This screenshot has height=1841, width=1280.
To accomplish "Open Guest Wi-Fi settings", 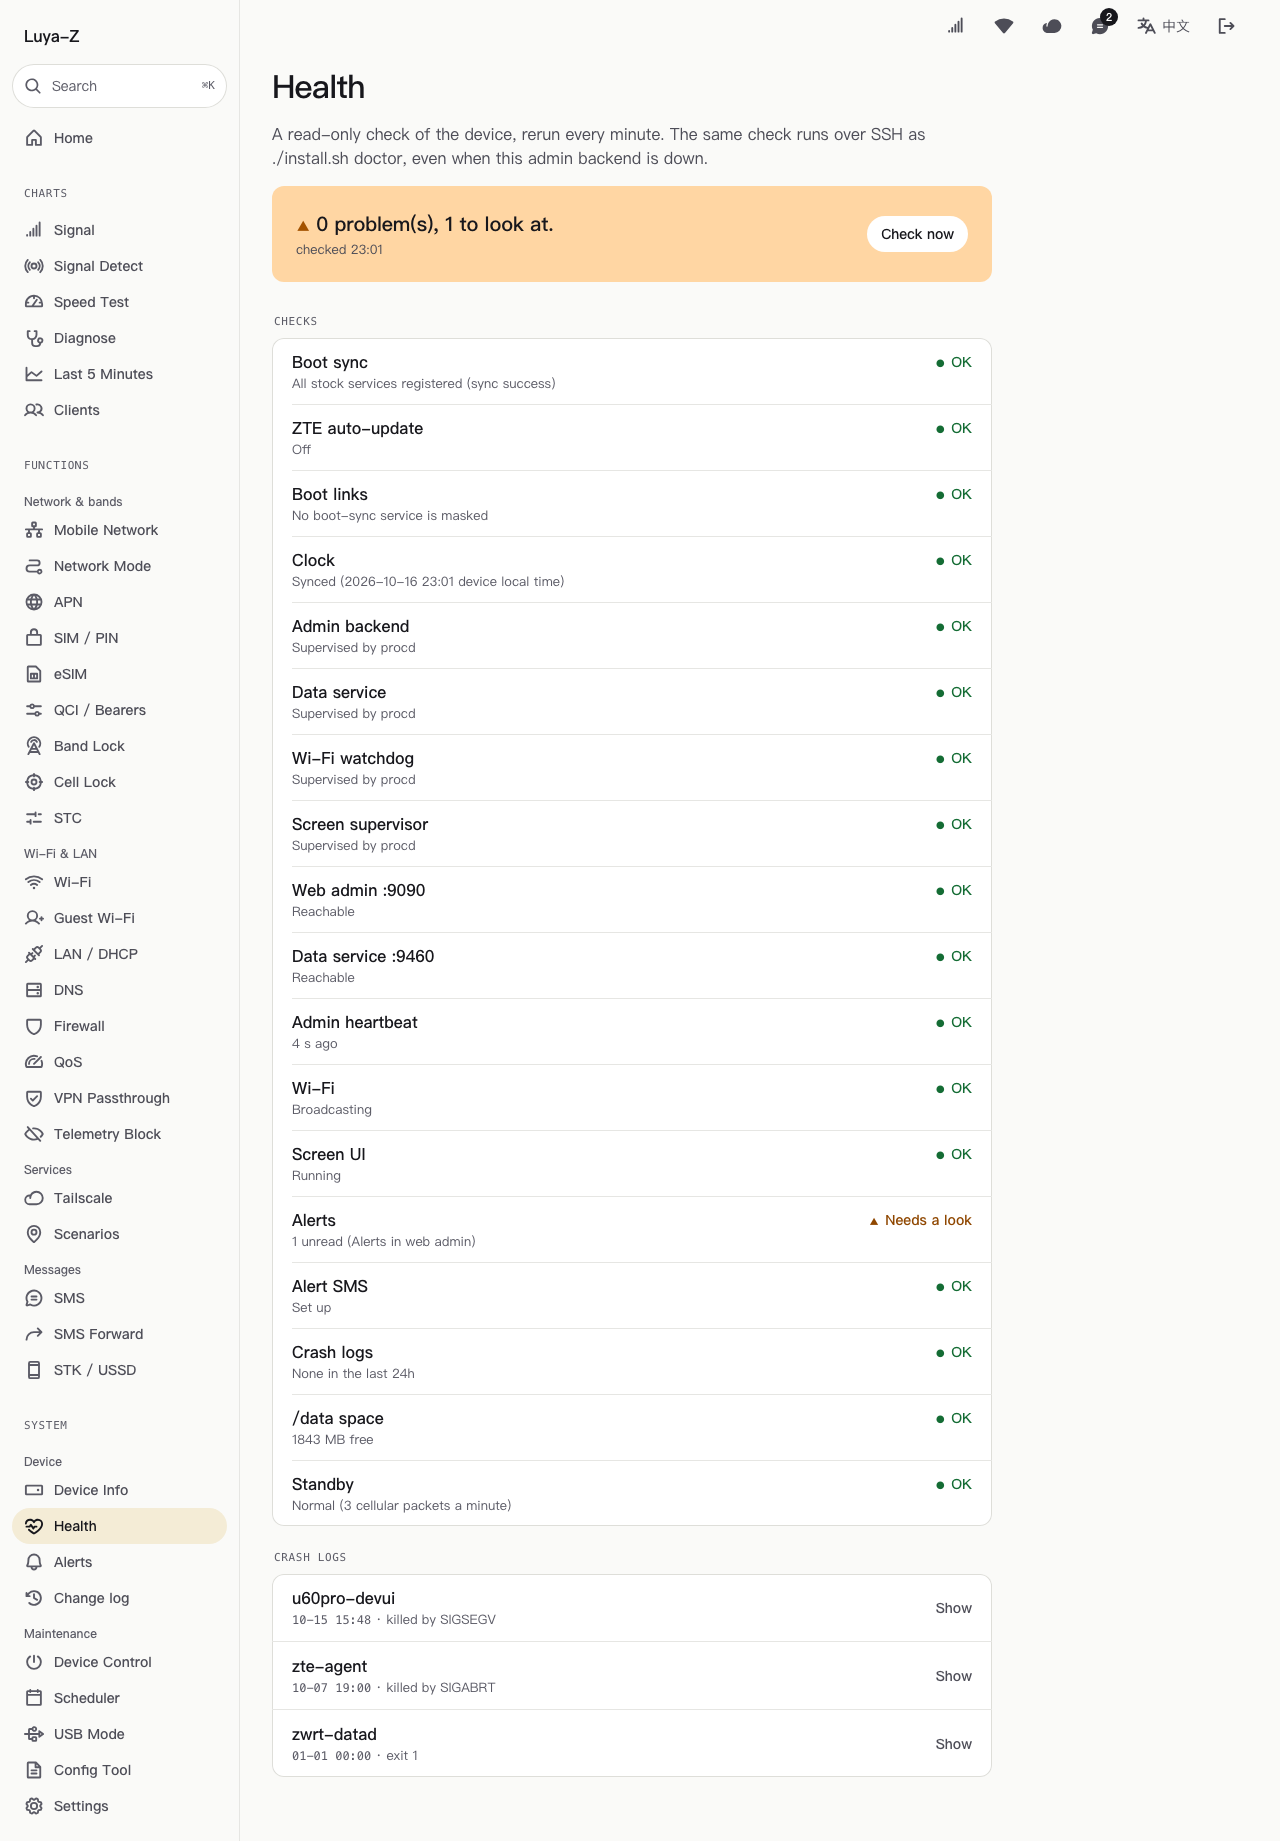I will point(119,918).
